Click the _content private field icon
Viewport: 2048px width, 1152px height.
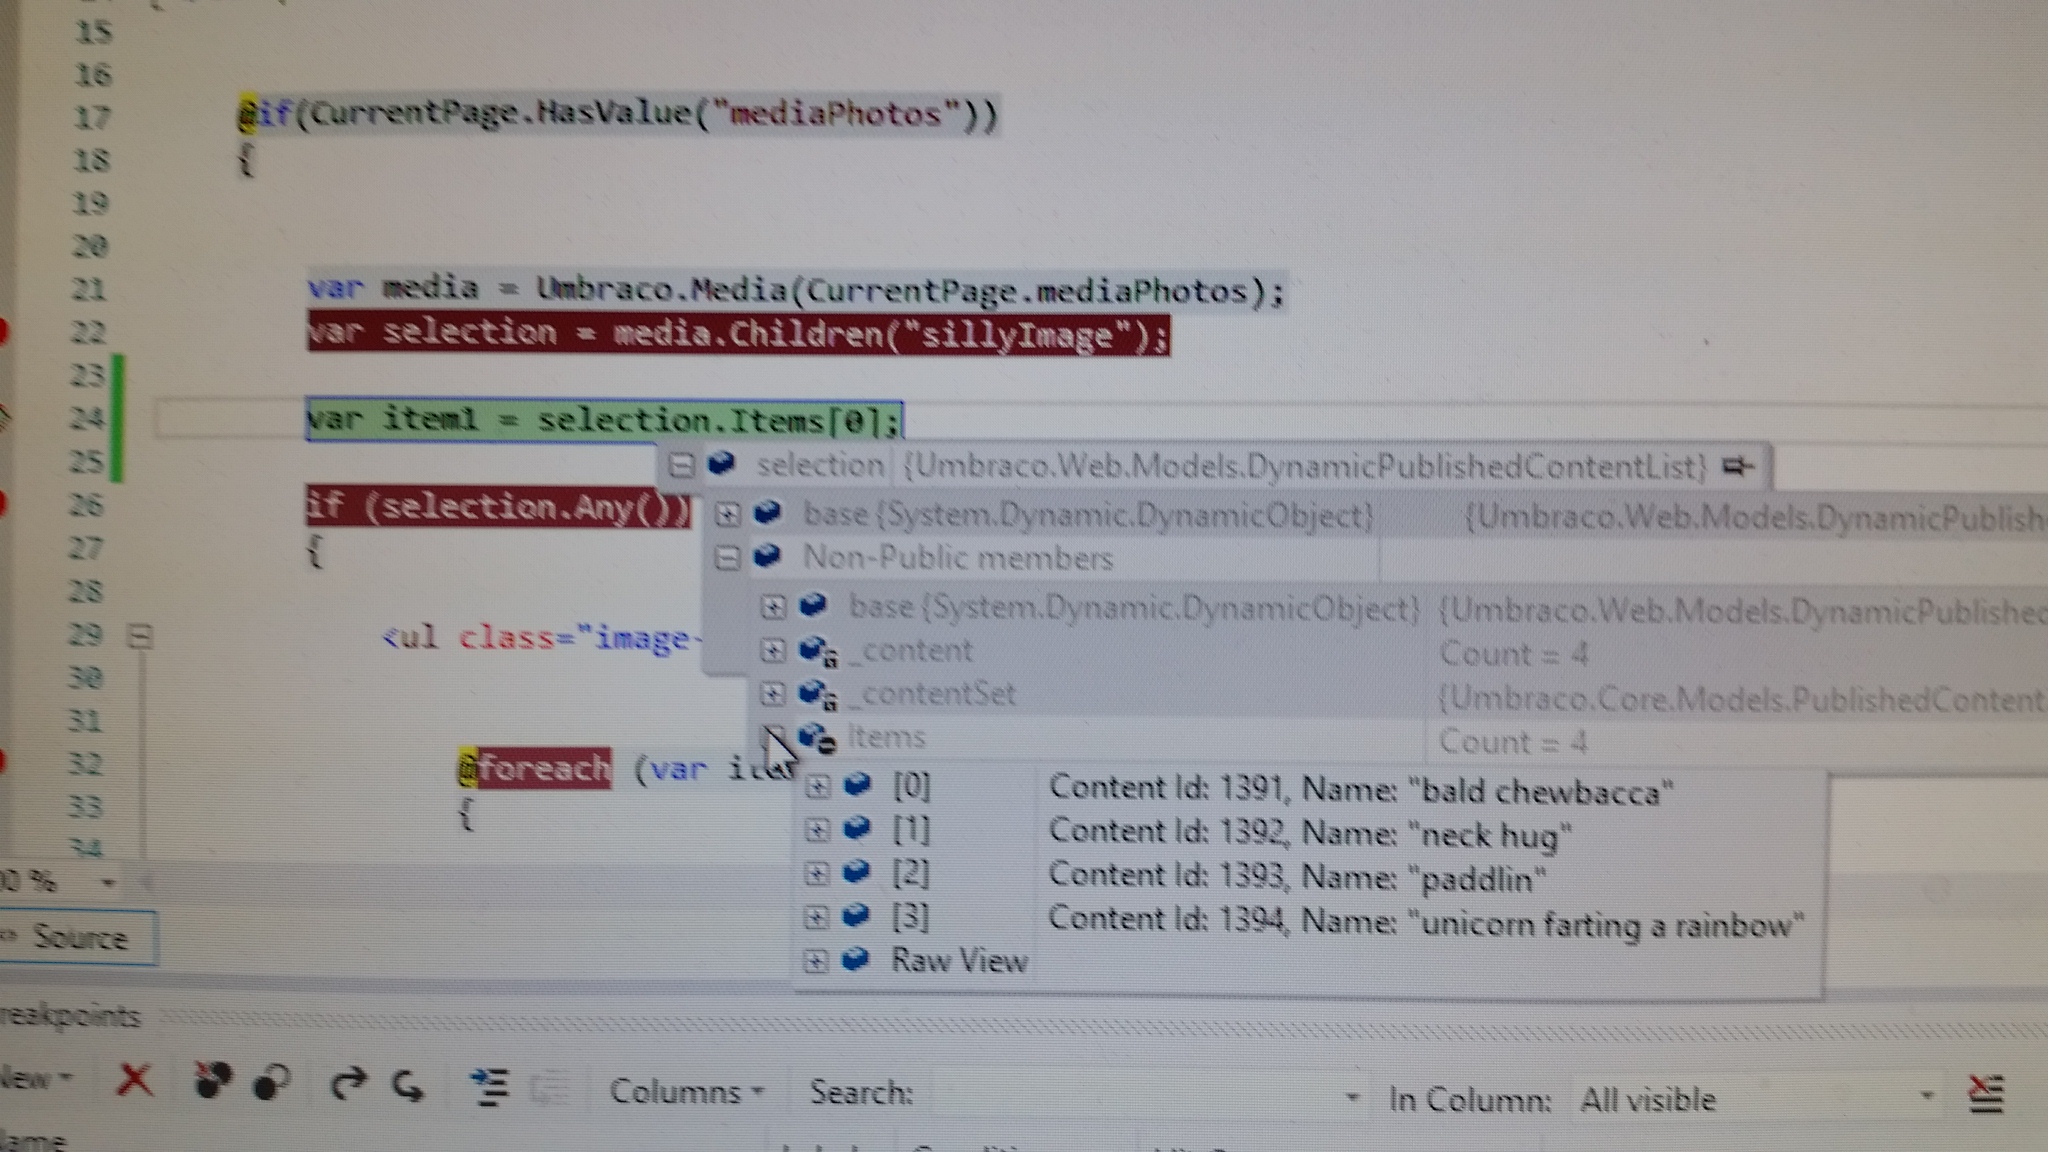pos(817,651)
